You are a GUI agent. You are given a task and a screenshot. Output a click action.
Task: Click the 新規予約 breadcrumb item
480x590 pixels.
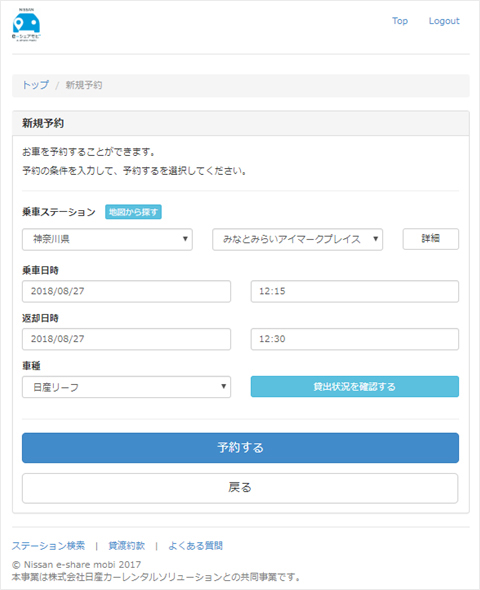(84, 85)
